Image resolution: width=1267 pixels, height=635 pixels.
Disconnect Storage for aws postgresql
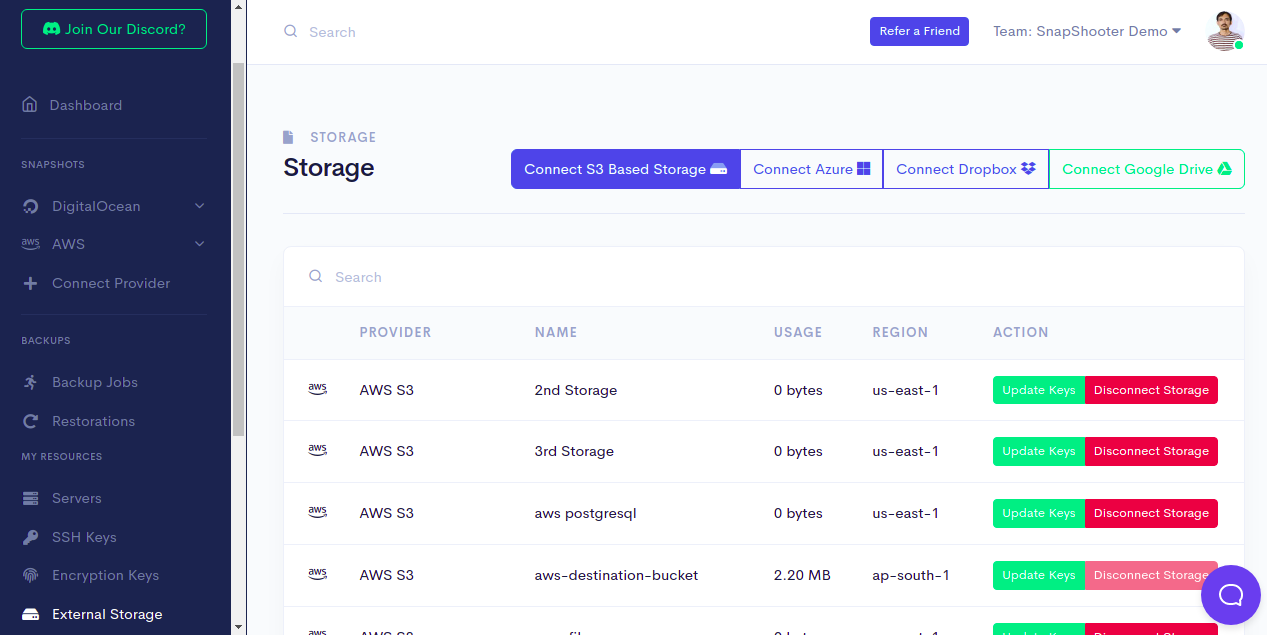1151,513
